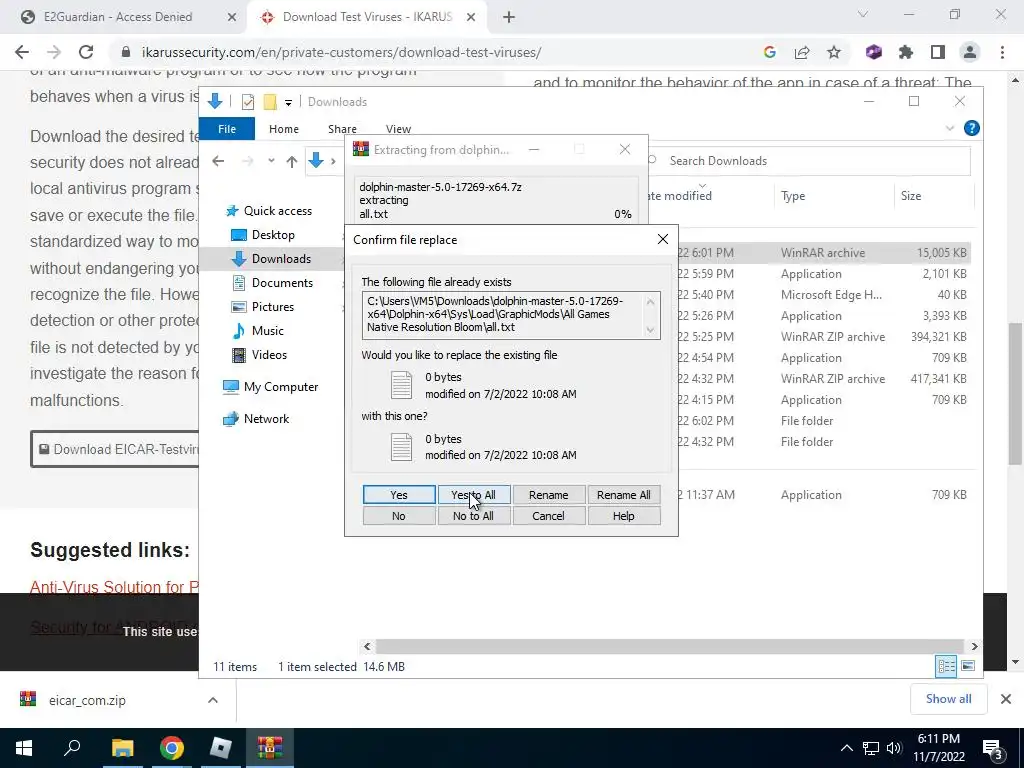Image resolution: width=1024 pixels, height=768 pixels.
Task: Open the Share tab in Explorer ribbon
Action: coord(342,129)
